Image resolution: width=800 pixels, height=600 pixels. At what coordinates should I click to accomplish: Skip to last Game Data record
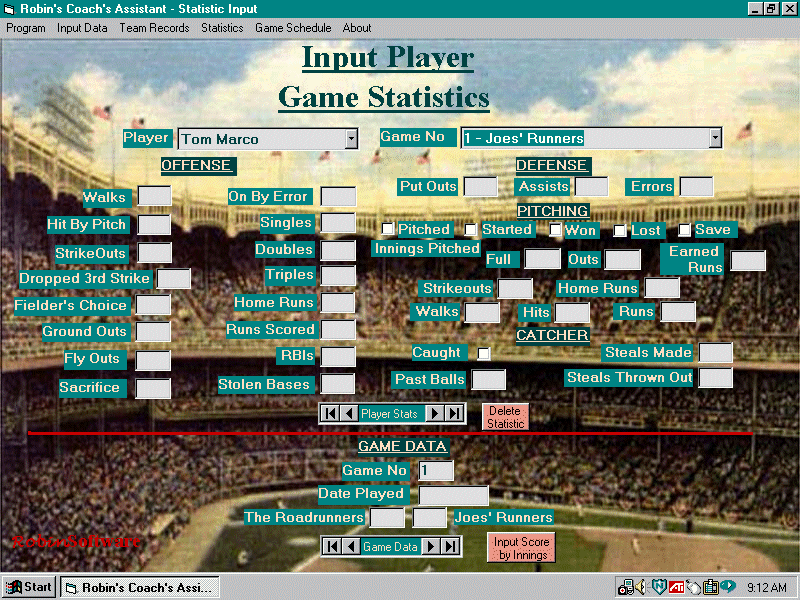click(x=450, y=546)
